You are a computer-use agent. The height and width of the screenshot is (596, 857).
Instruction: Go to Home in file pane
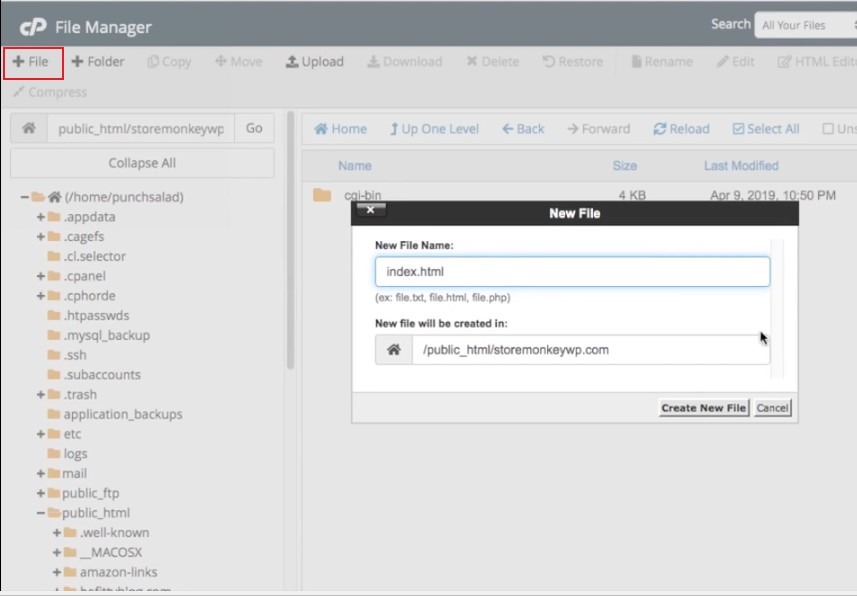(341, 129)
